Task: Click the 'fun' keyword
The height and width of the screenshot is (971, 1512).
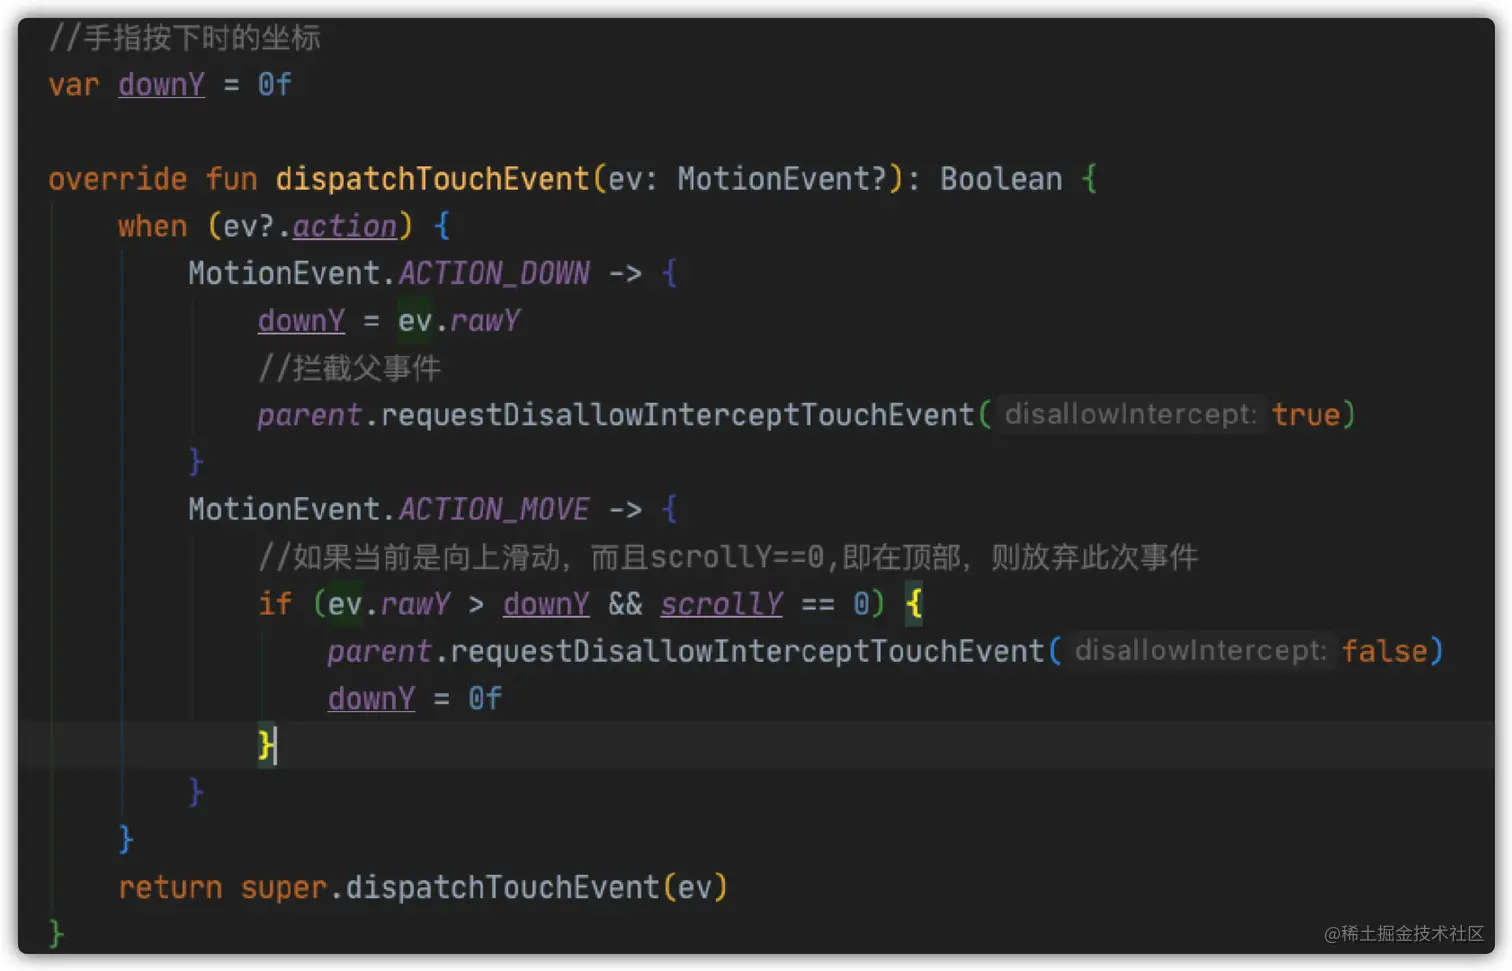Action: coord(231,179)
